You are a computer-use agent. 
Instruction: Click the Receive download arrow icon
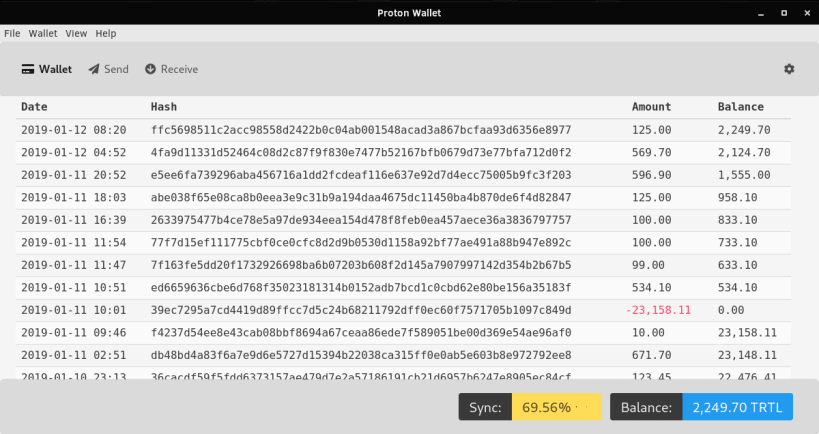point(150,69)
